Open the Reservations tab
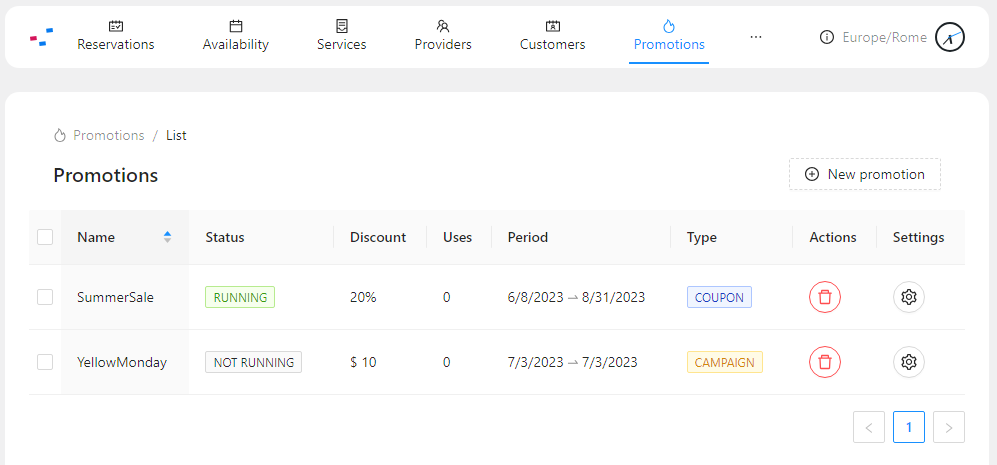Viewport: 997px width, 465px height. [x=116, y=36]
